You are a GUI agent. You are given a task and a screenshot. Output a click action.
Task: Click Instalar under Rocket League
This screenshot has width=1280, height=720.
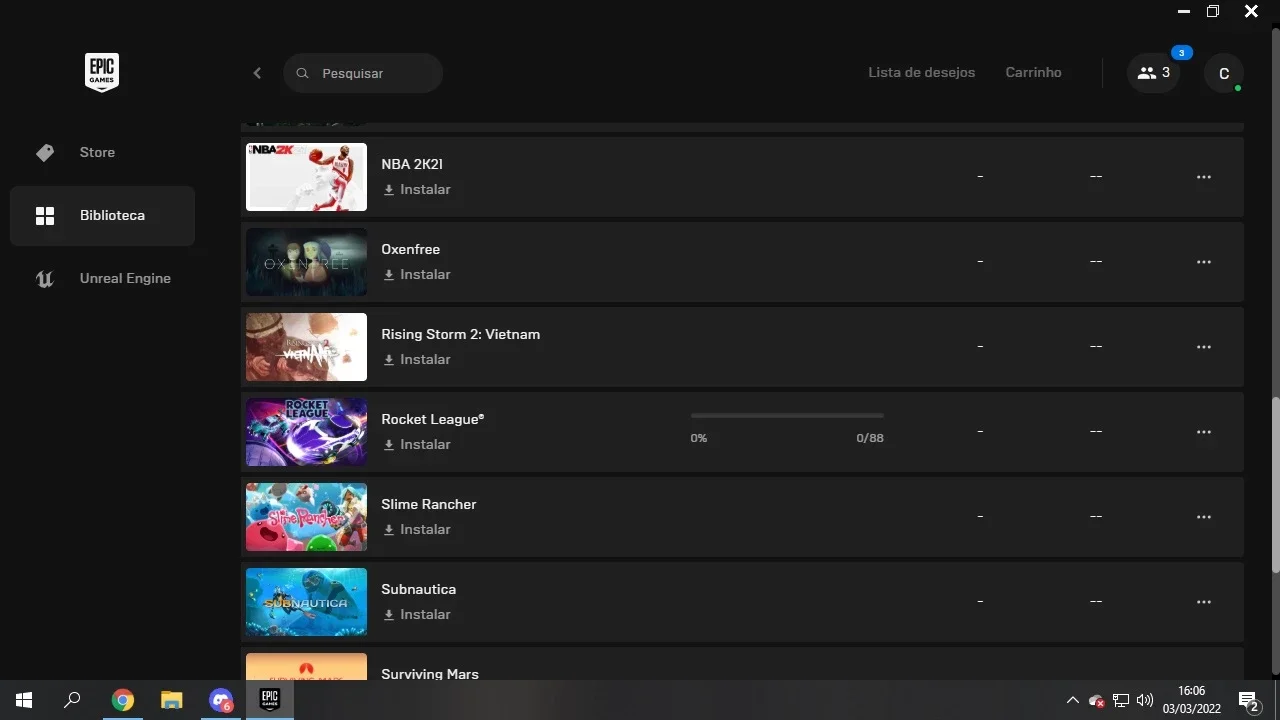click(x=417, y=445)
